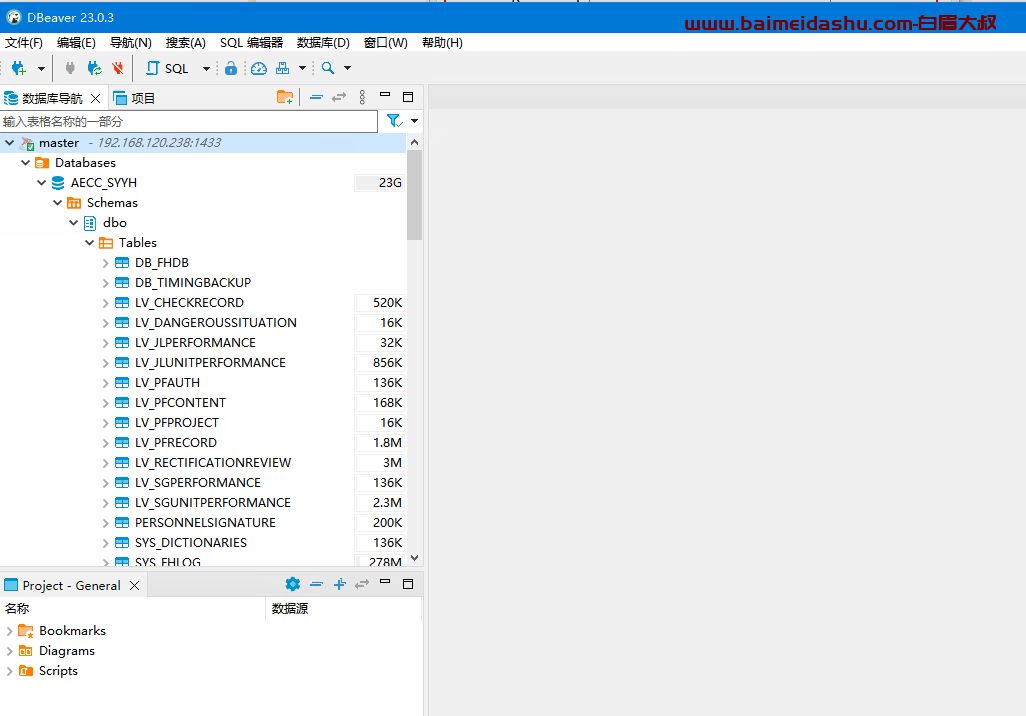Click the blue padlock transaction mode icon
This screenshot has width=1026, height=716.
point(231,68)
